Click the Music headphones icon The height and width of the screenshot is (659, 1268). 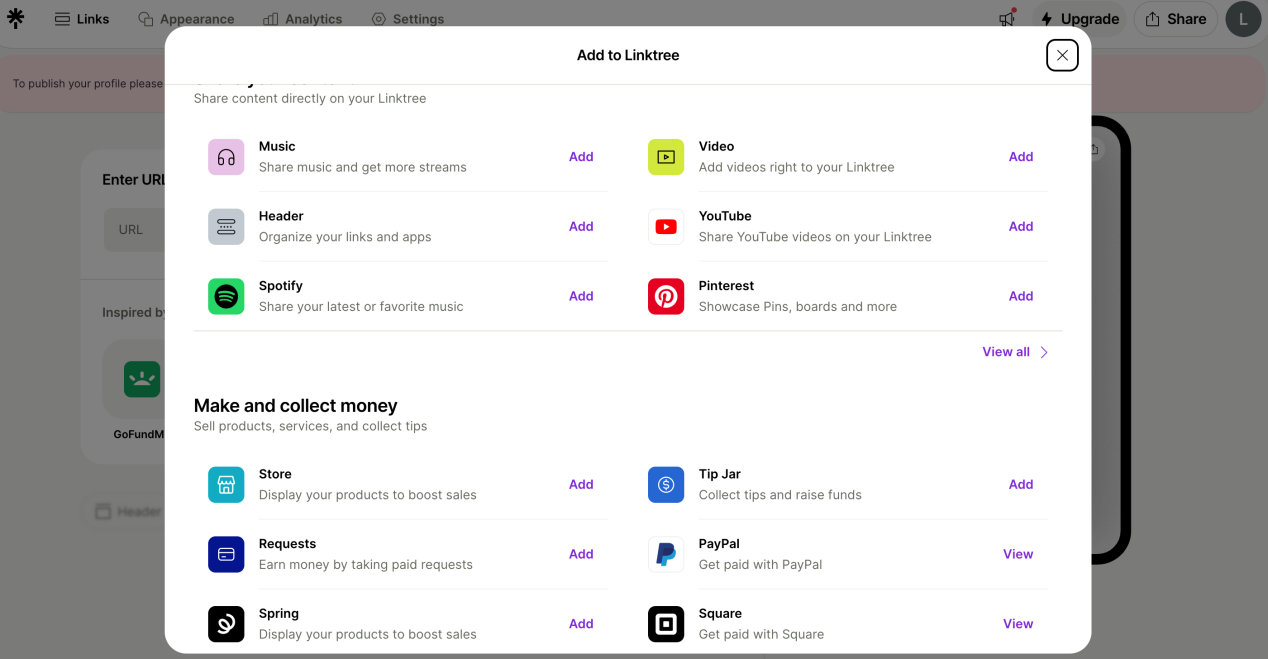click(x=226, y=157)
